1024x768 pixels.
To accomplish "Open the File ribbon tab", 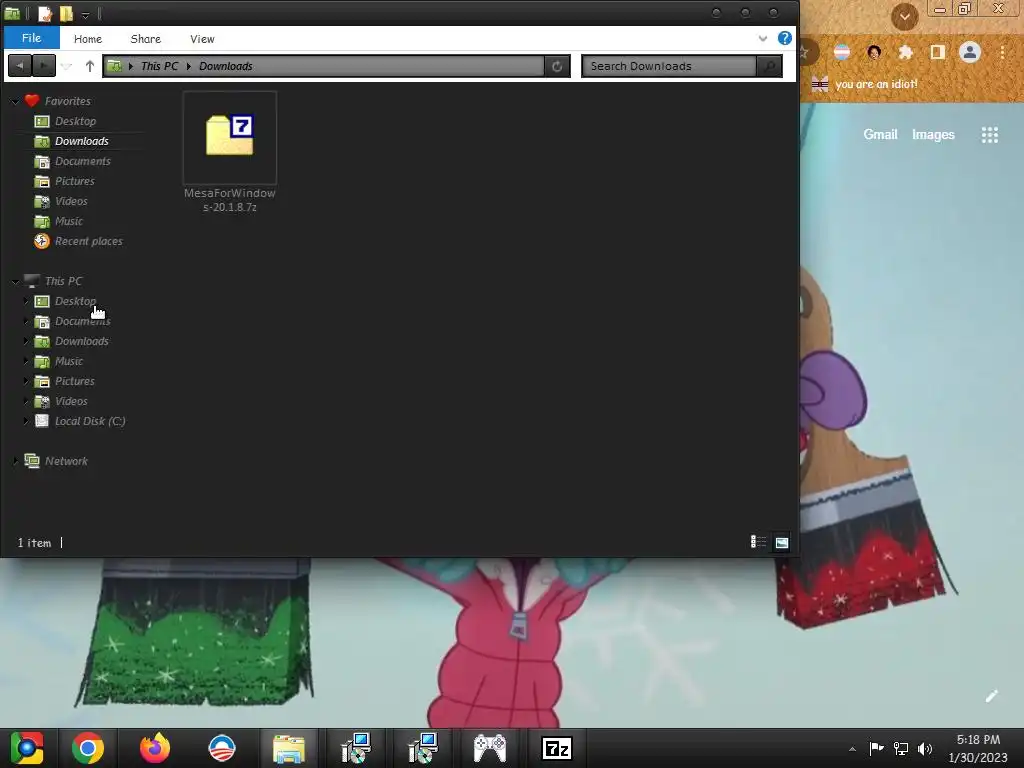I will tap(31, 38).
